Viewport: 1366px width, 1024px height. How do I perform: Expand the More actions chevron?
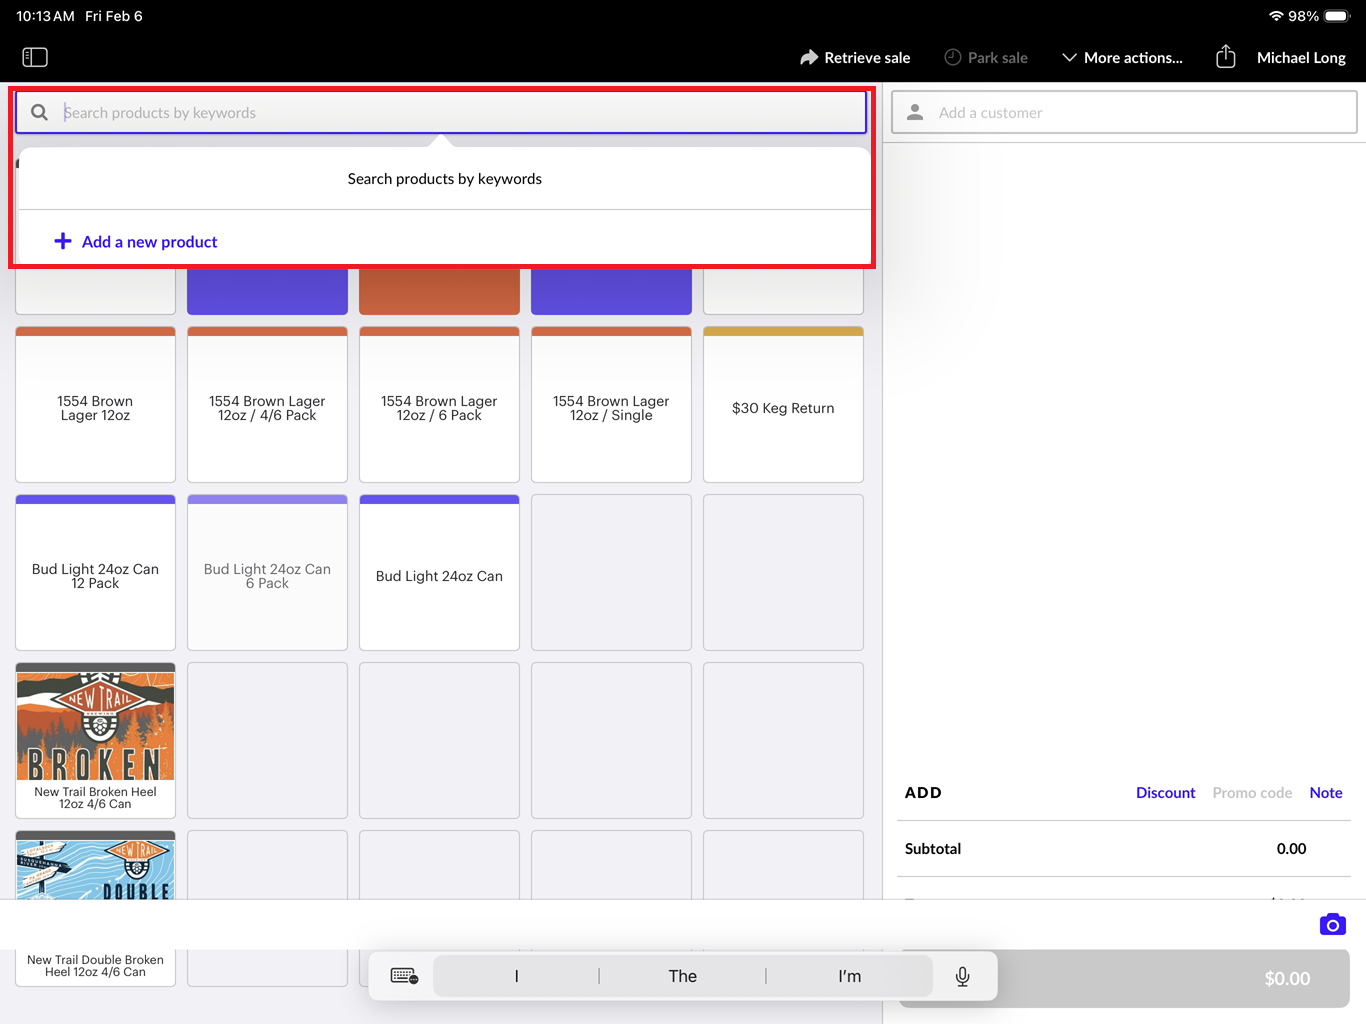coord(1069,57)
